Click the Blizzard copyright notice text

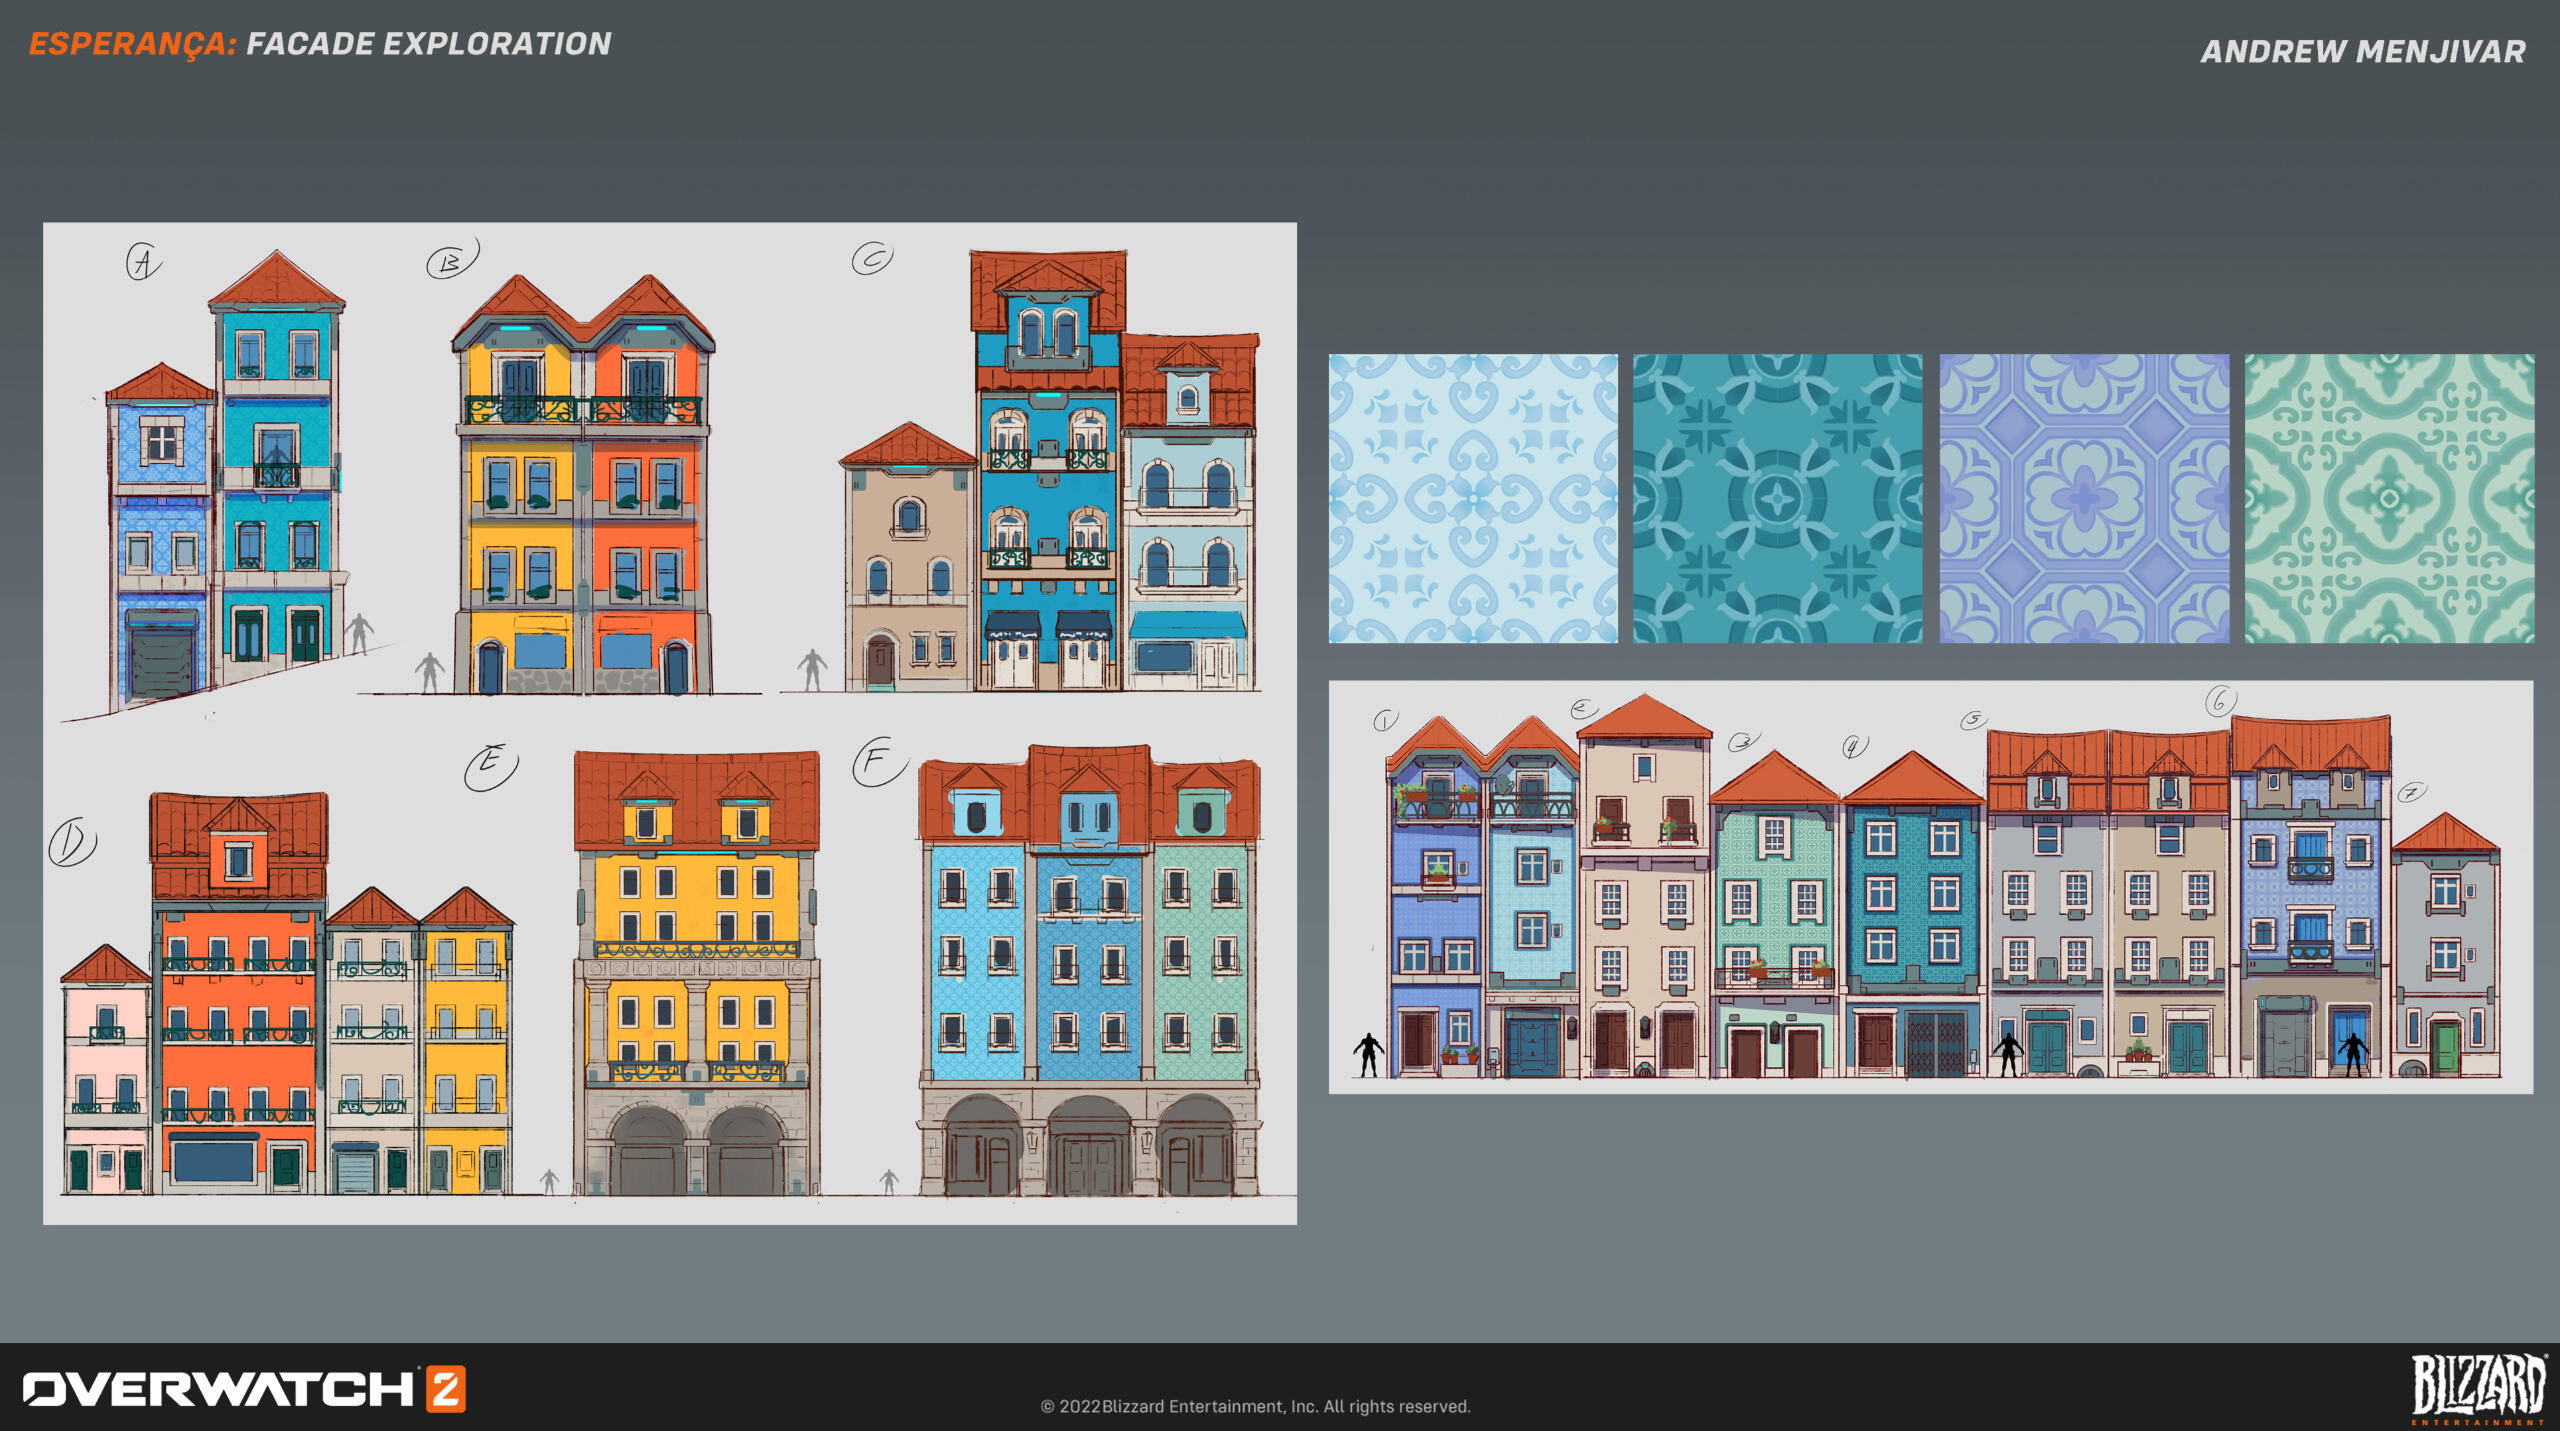1255,1406
